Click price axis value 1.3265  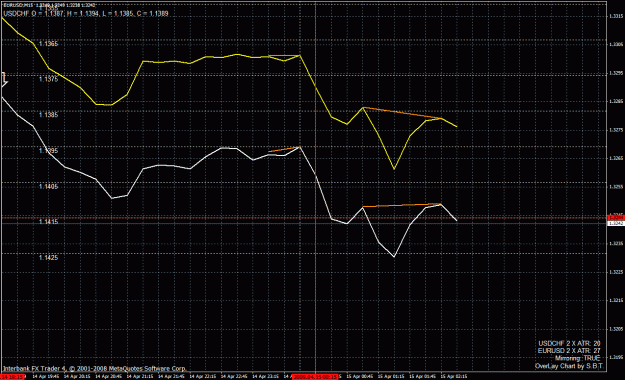tap(616, 158)
